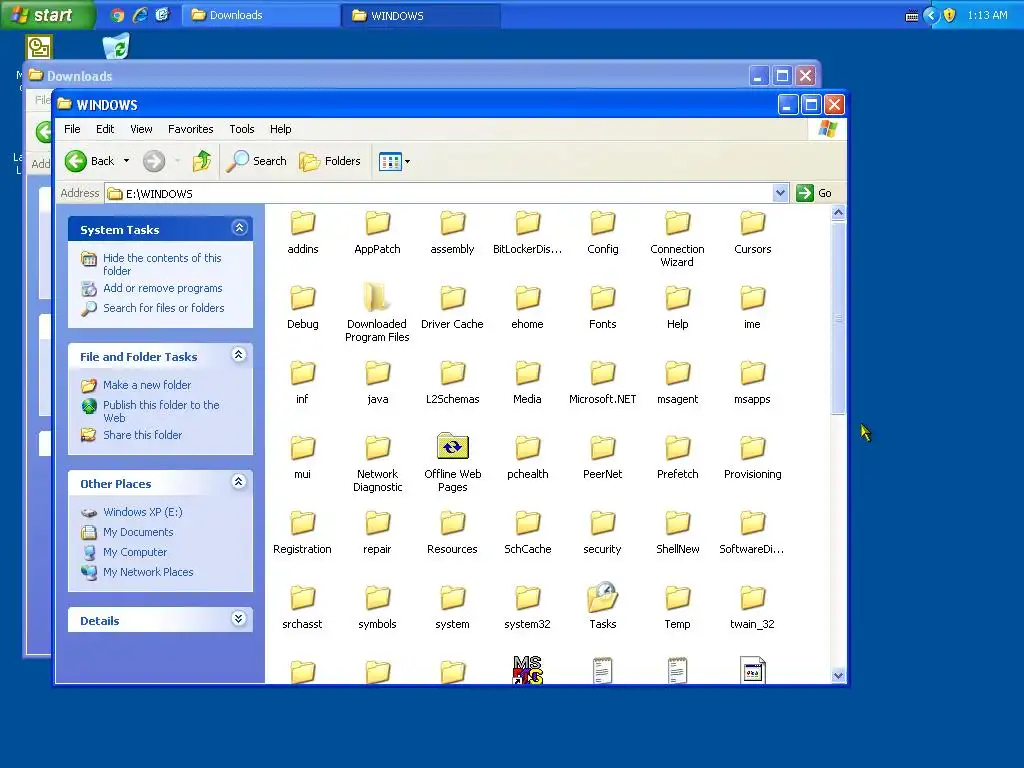Open the Favorites menu

pyautogui.click(x=190, y=129)
